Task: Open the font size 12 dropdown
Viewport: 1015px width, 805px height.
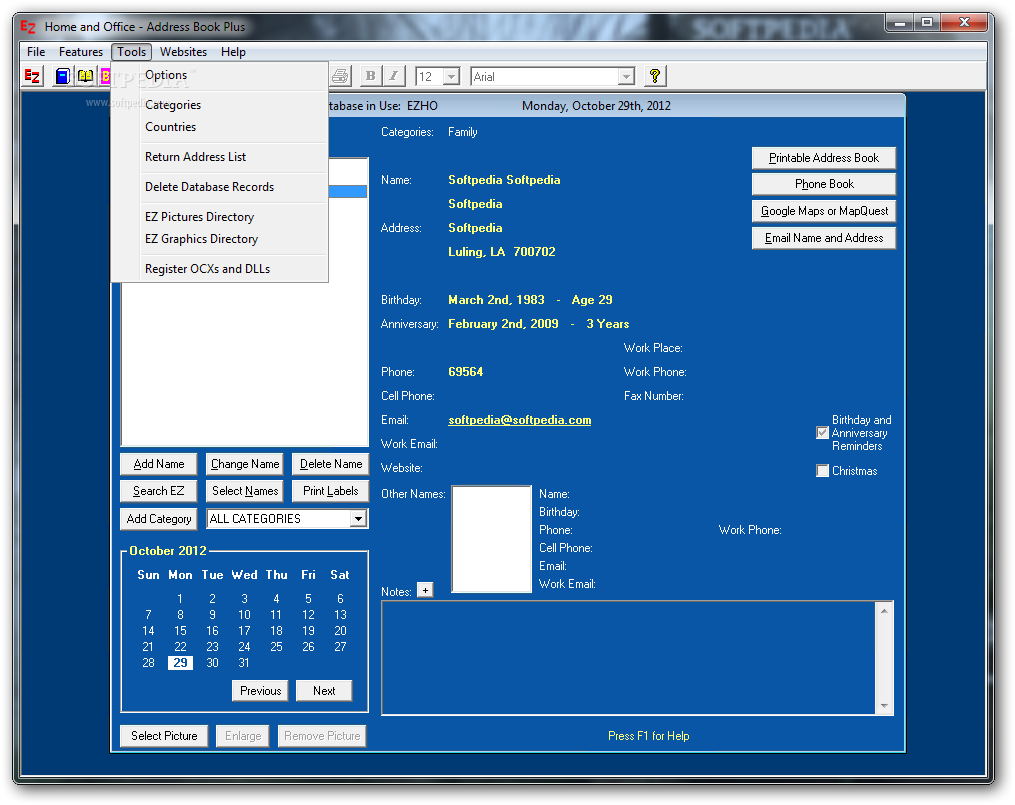Action: pyautogui.click(x=452, y=77)
